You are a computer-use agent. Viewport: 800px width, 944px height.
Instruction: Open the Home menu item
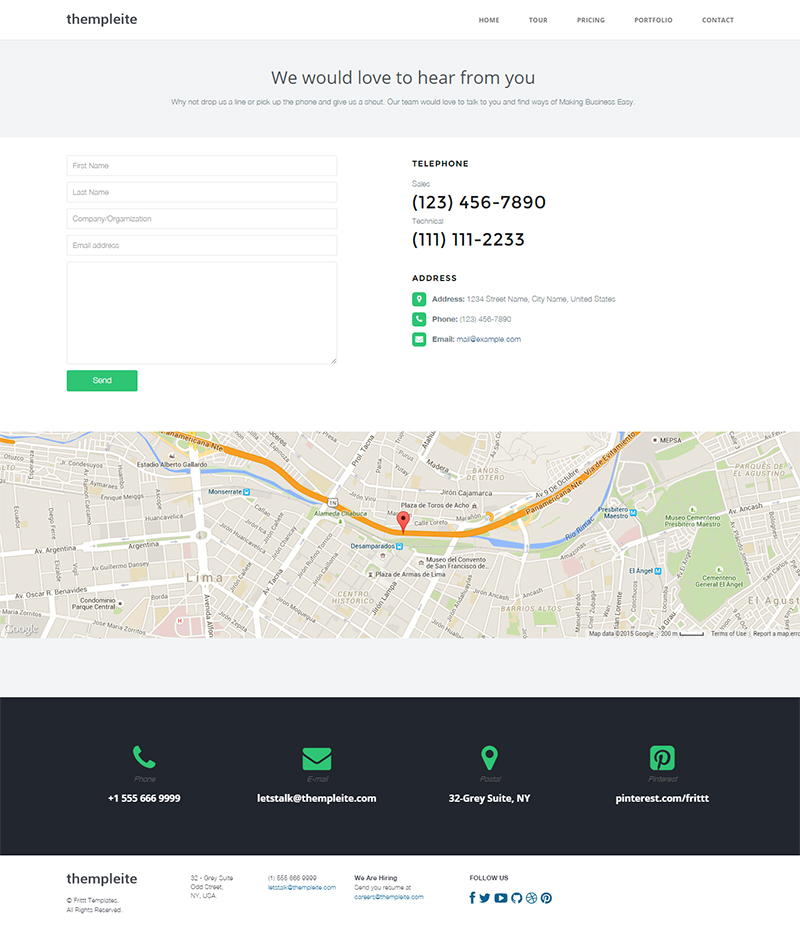(x=489, y=20)
